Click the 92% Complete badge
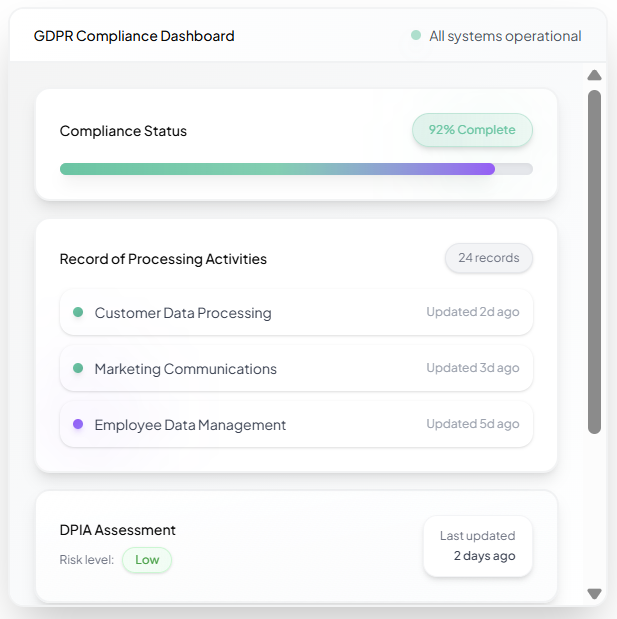This screenshot has height=619, width=617. [x=472, y=130]
